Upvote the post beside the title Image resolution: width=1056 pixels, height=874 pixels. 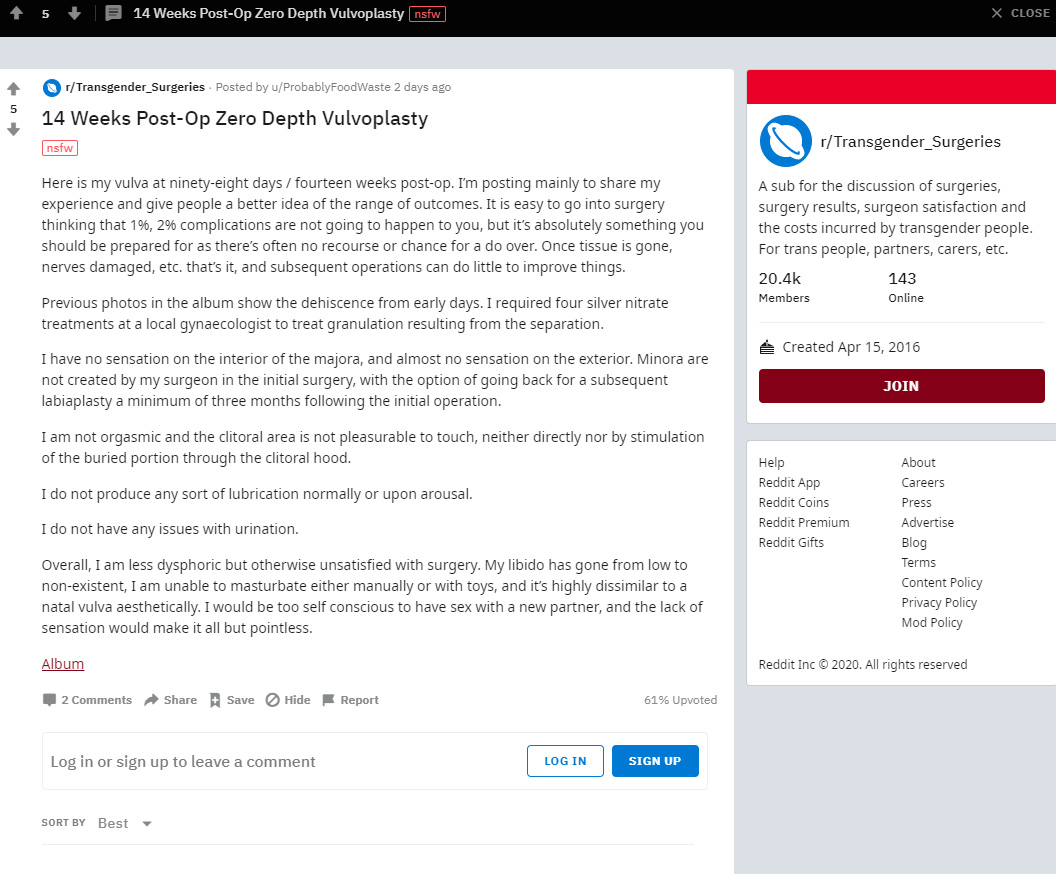[x=13, y=89]
